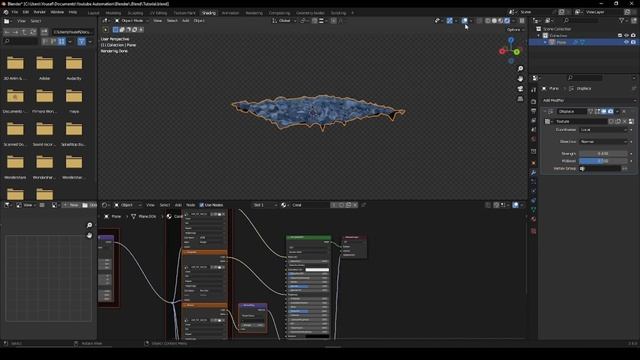The width and height of the screenshot is (640, 360).
Task: Remove the Displace modifier with the X button
Action: pyautogui.click(x=624, y=111)
